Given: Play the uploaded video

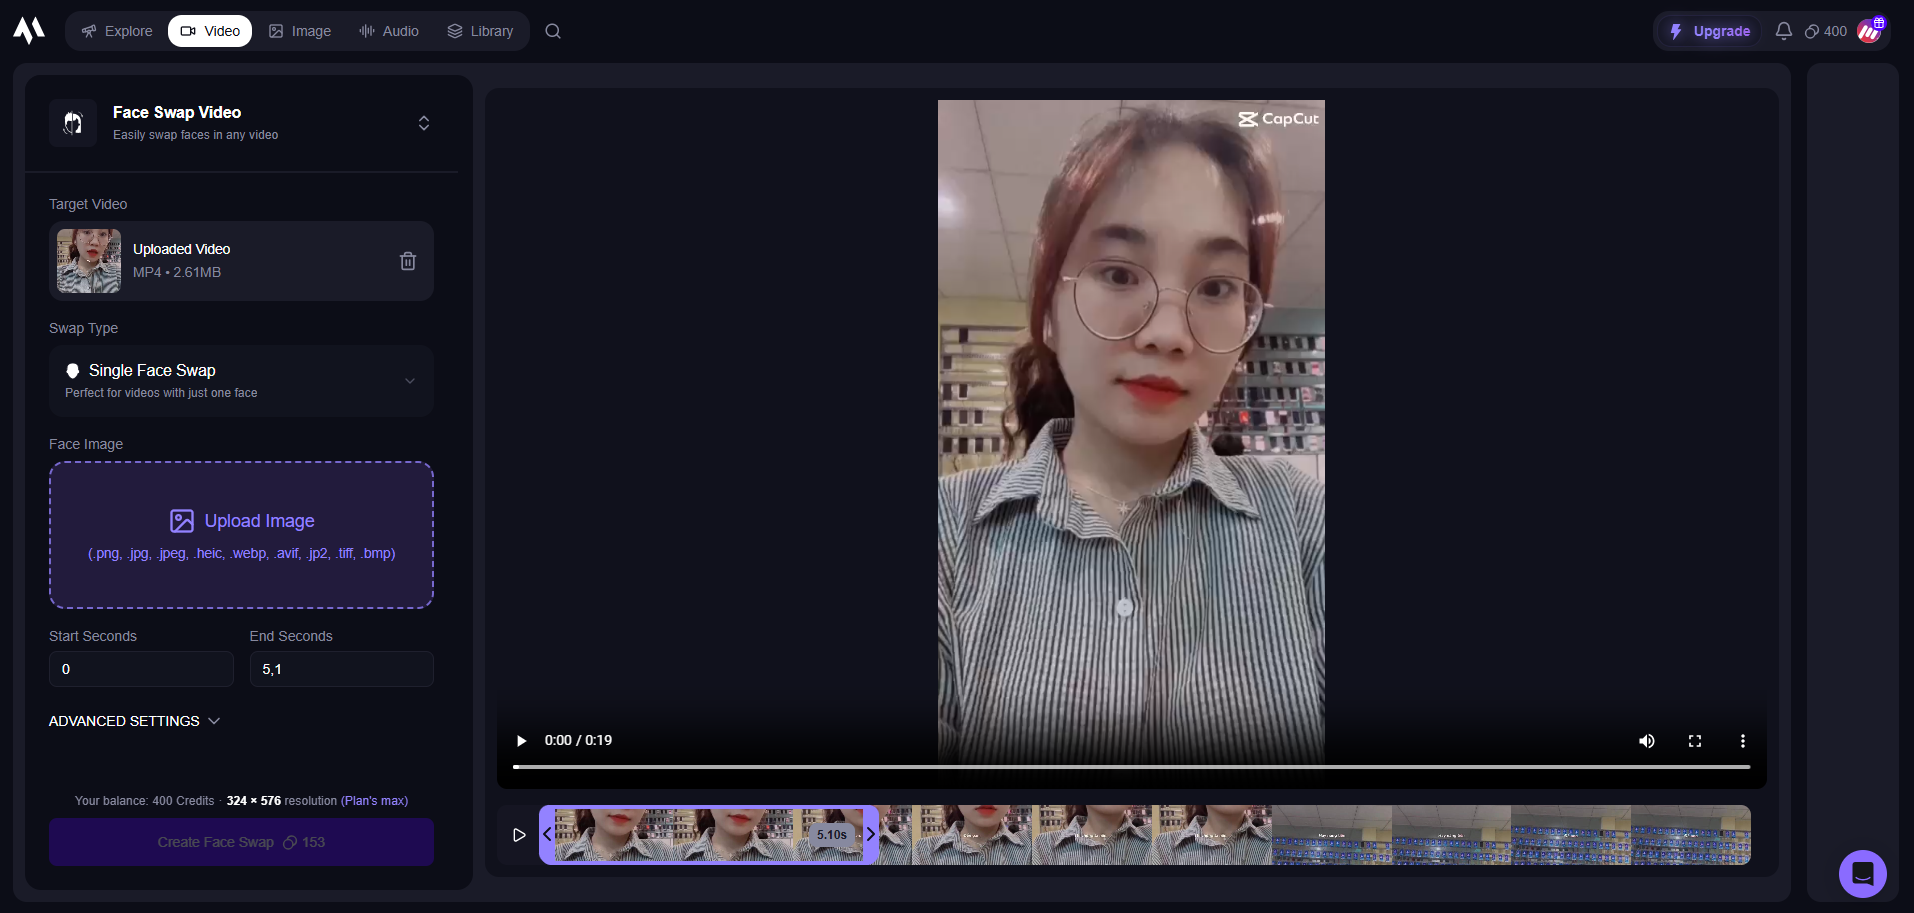Looking at the screenshot, I should (520, 741).
